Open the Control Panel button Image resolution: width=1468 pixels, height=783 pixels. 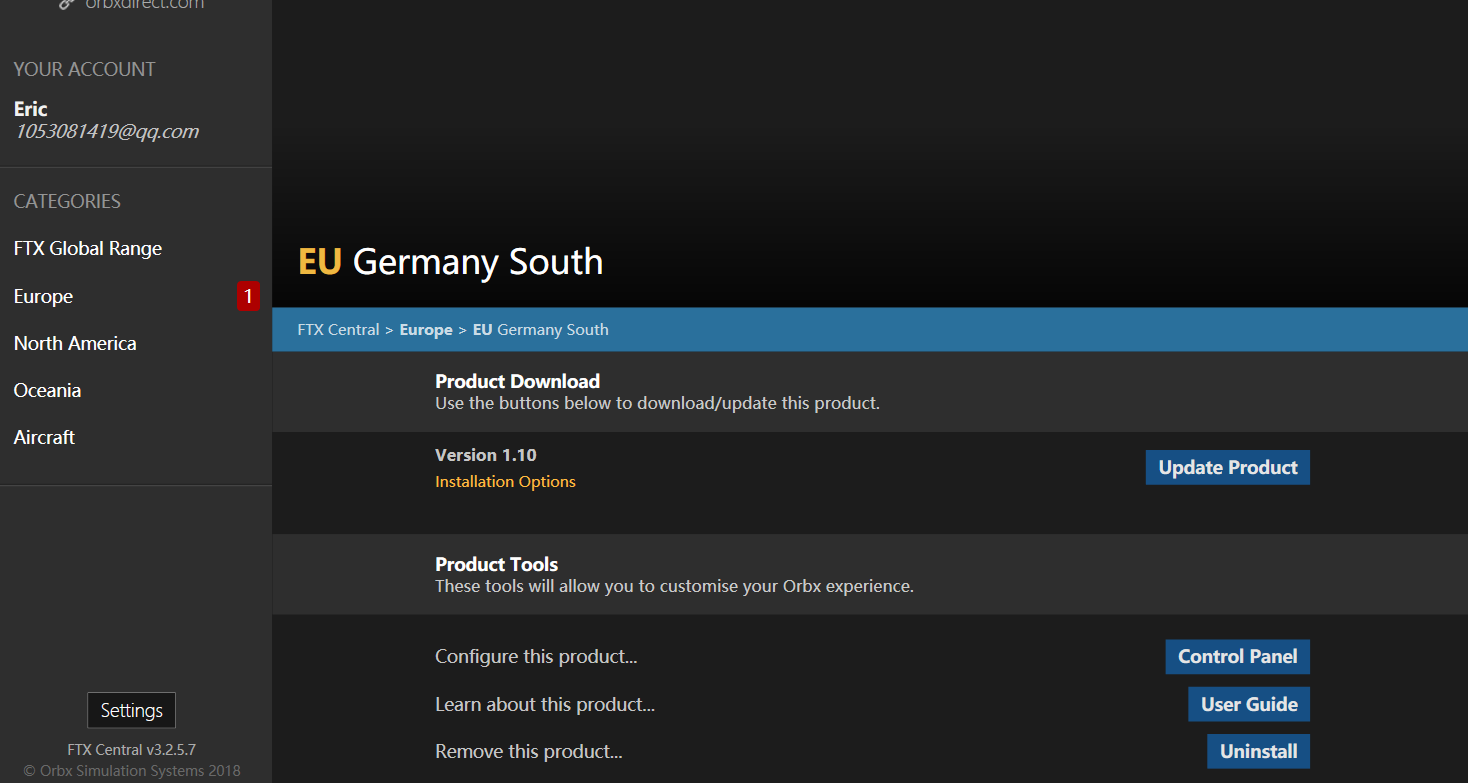[x=1238, y=656]
